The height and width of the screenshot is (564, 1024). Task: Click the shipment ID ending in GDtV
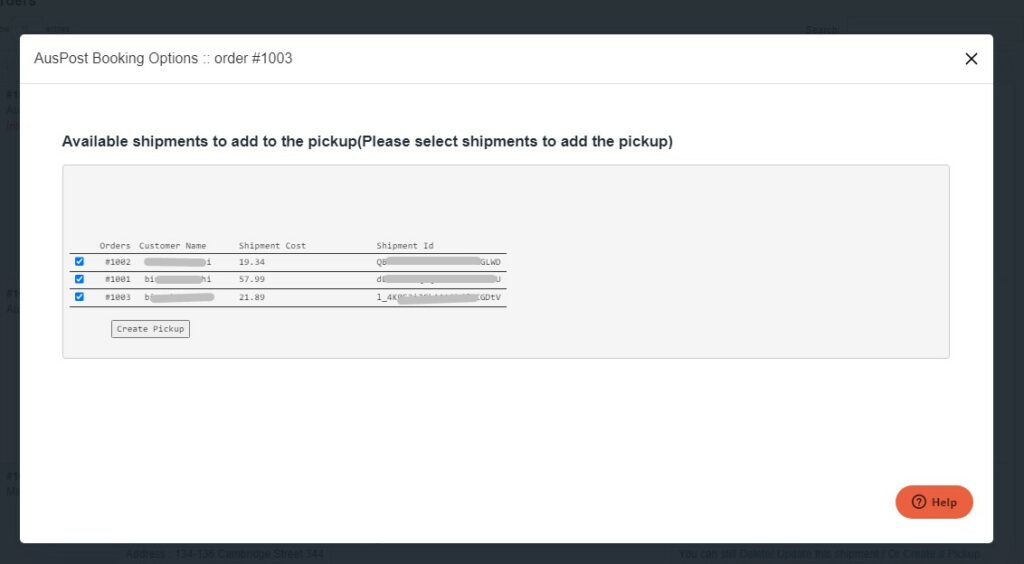[x=438, y=298]
